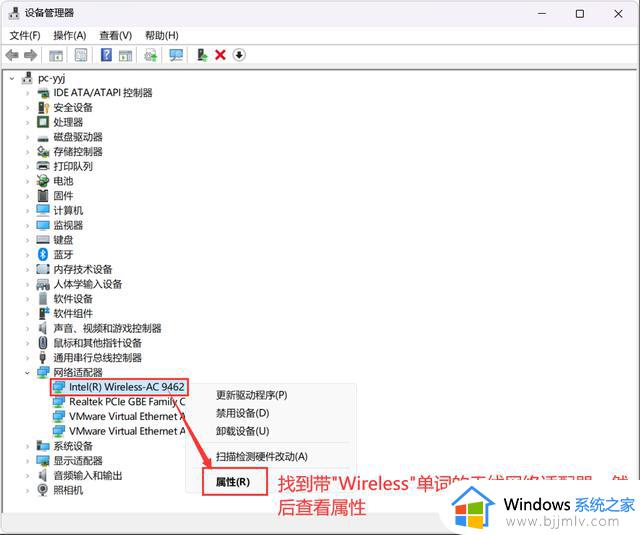
Task: Expand the IDE ATA/ATAPI 控制器 node
Action: click(27, 93)
